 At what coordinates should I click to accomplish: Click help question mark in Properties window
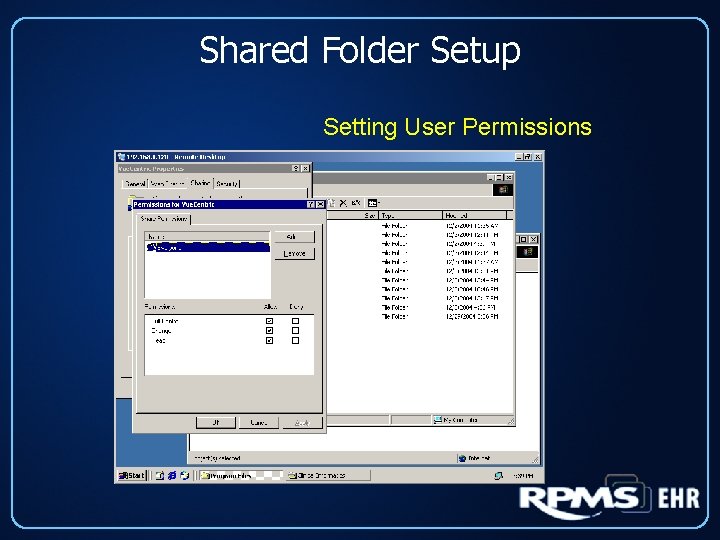pos(296,169)
